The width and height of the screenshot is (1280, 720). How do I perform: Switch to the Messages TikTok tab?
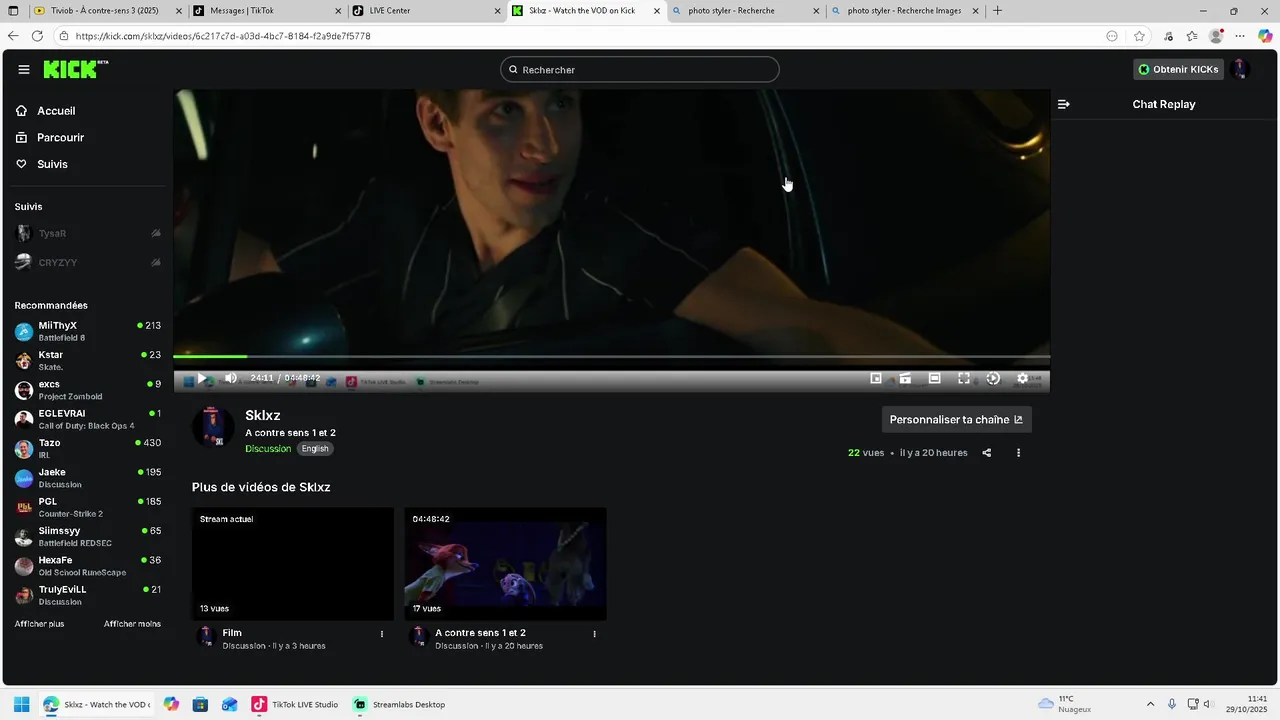coord(266,11)
